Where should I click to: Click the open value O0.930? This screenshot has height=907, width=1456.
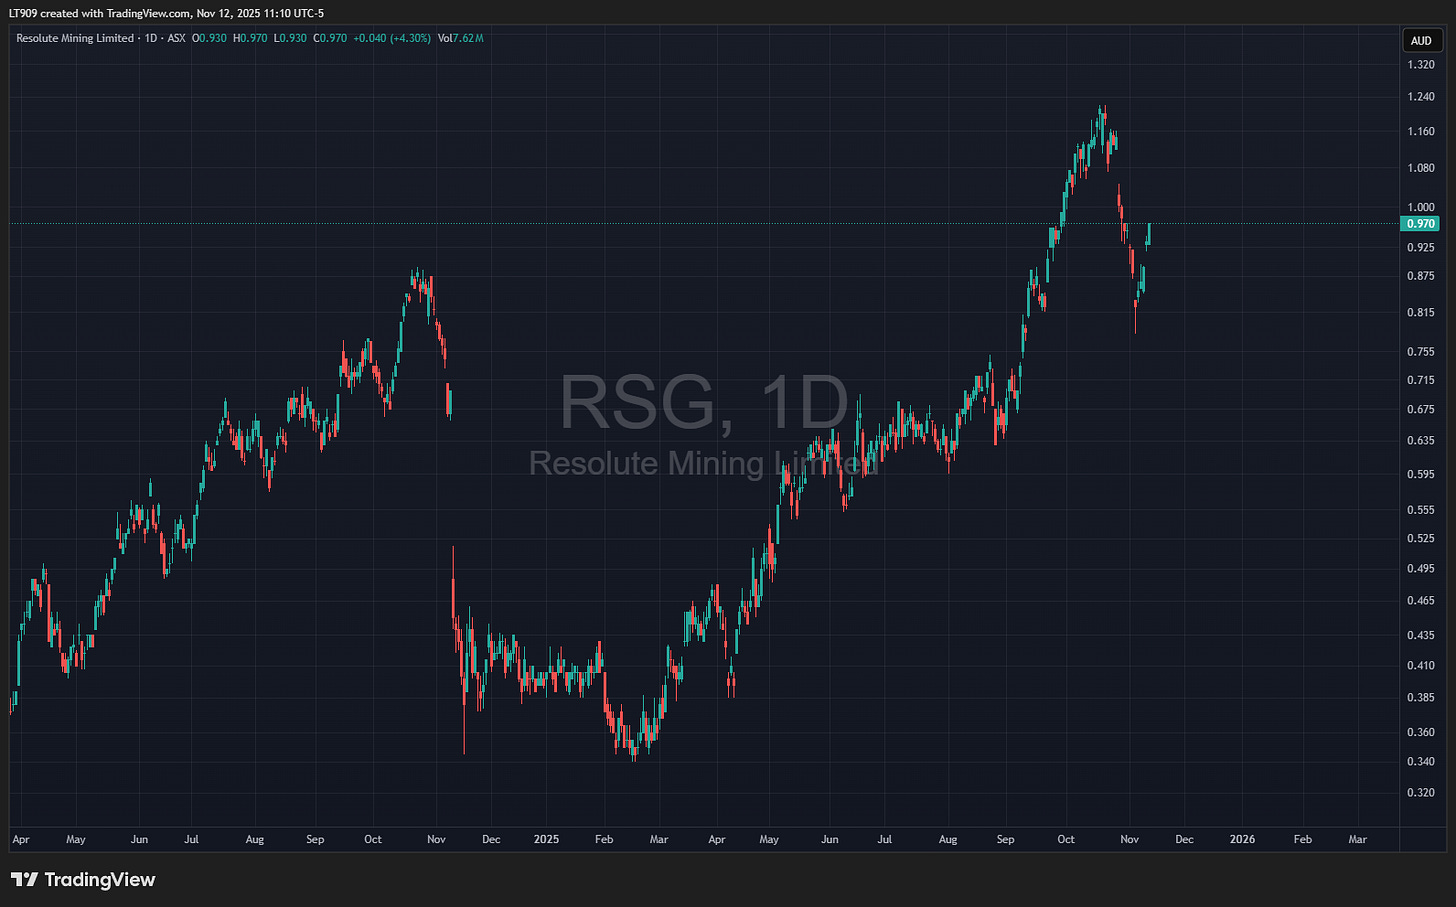point(208,38)
